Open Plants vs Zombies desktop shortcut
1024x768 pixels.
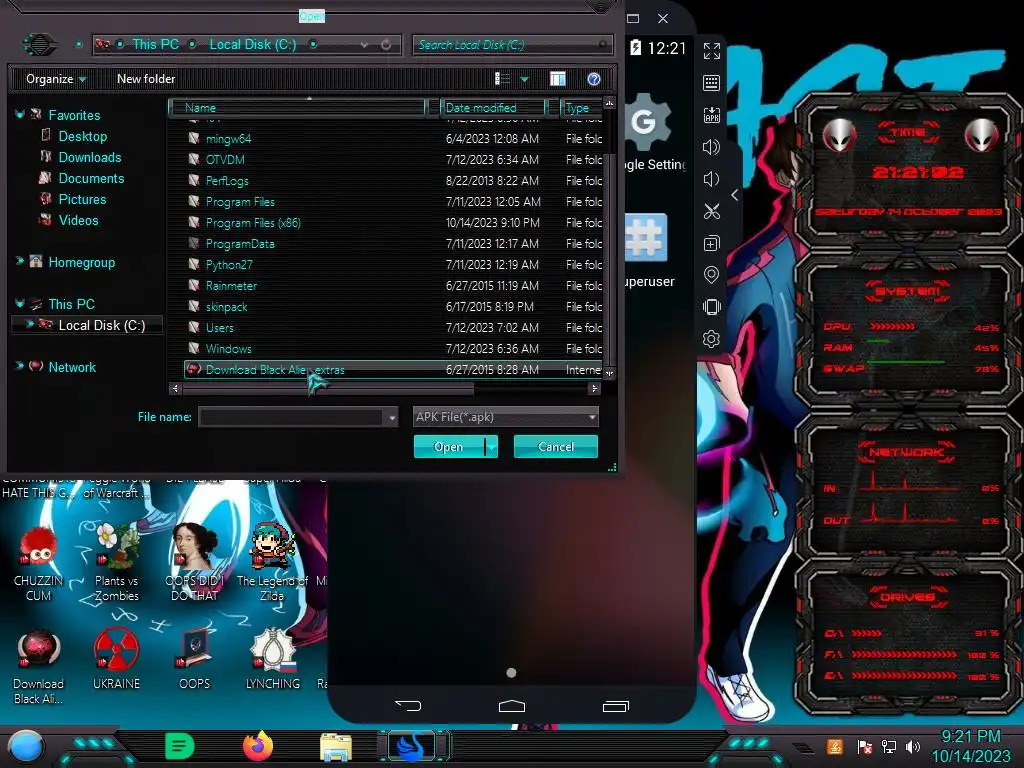(117, 564)
